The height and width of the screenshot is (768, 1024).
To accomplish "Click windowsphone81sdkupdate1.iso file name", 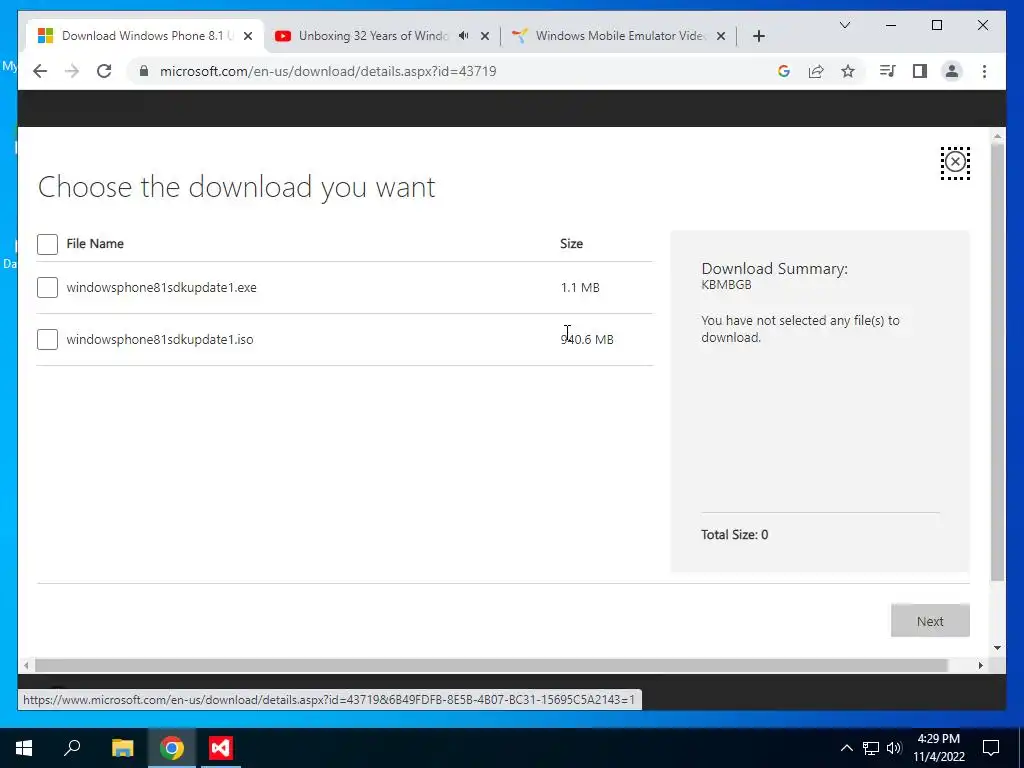I will (x=160, y=339).
